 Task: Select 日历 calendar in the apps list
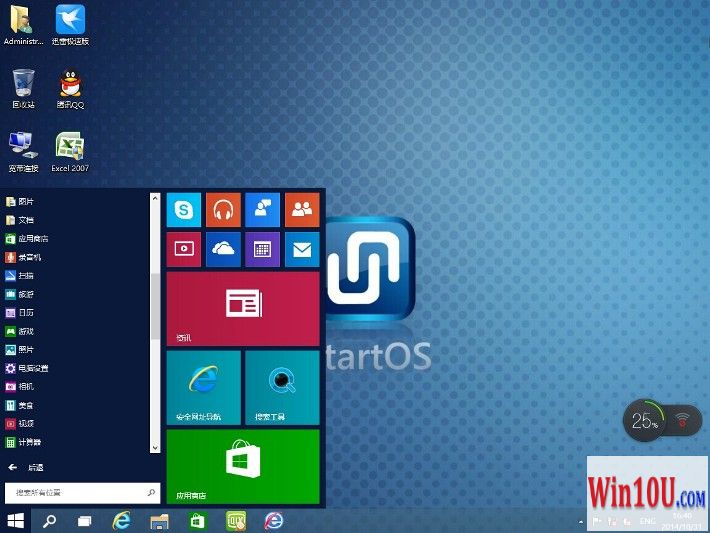[x=19, y=312]
